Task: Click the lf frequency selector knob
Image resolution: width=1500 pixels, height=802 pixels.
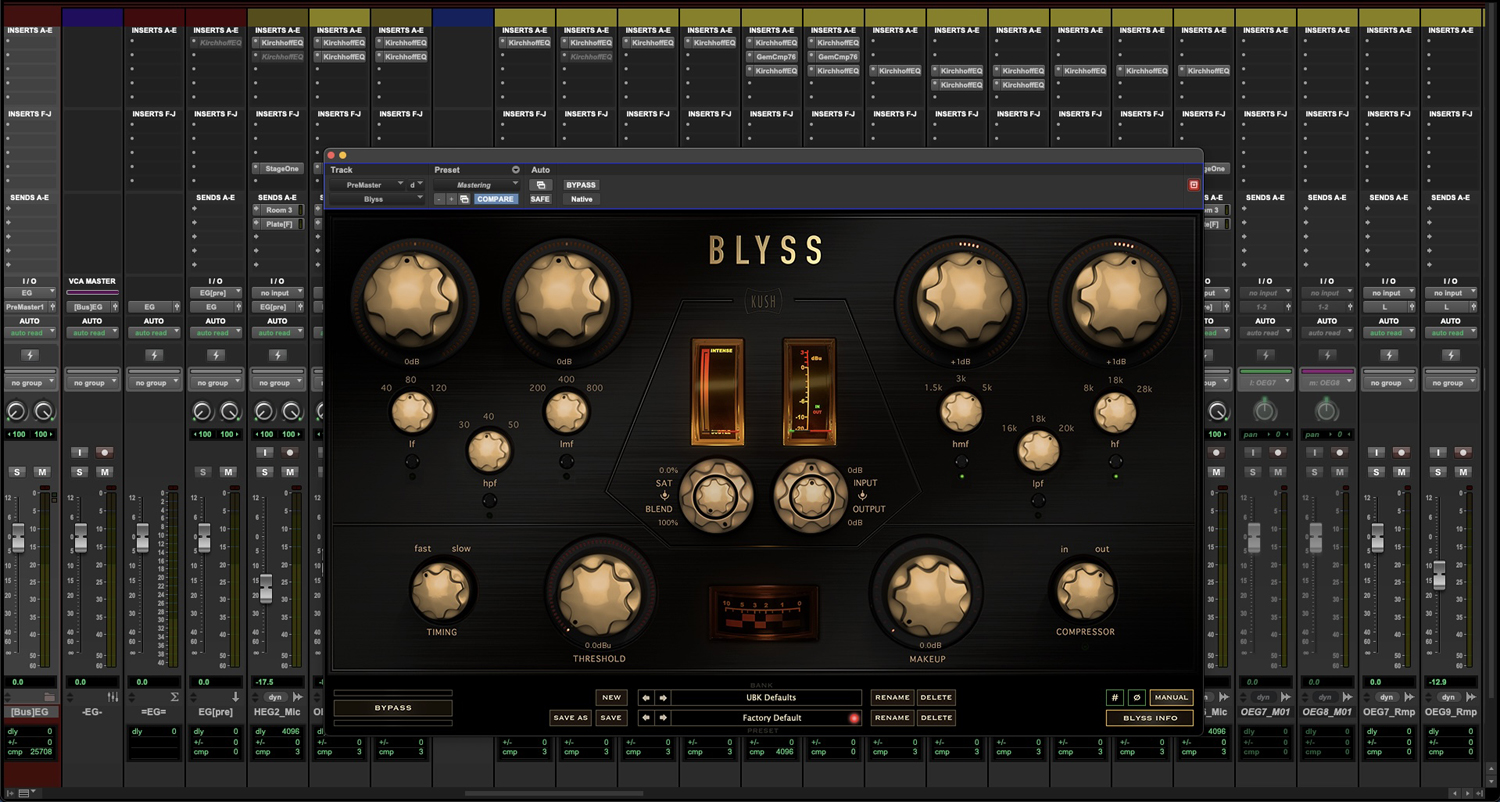Action: coord(412,412)
